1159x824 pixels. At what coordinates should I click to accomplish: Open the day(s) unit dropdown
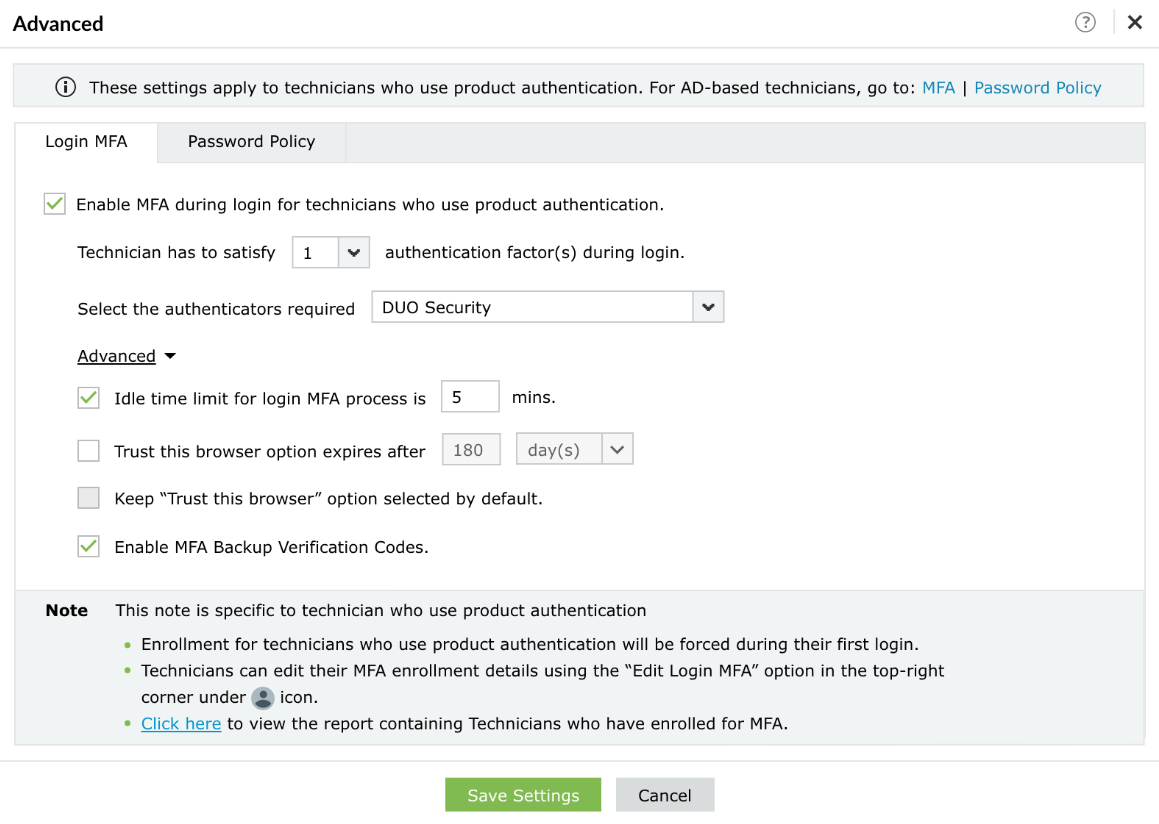coord(575,450)
